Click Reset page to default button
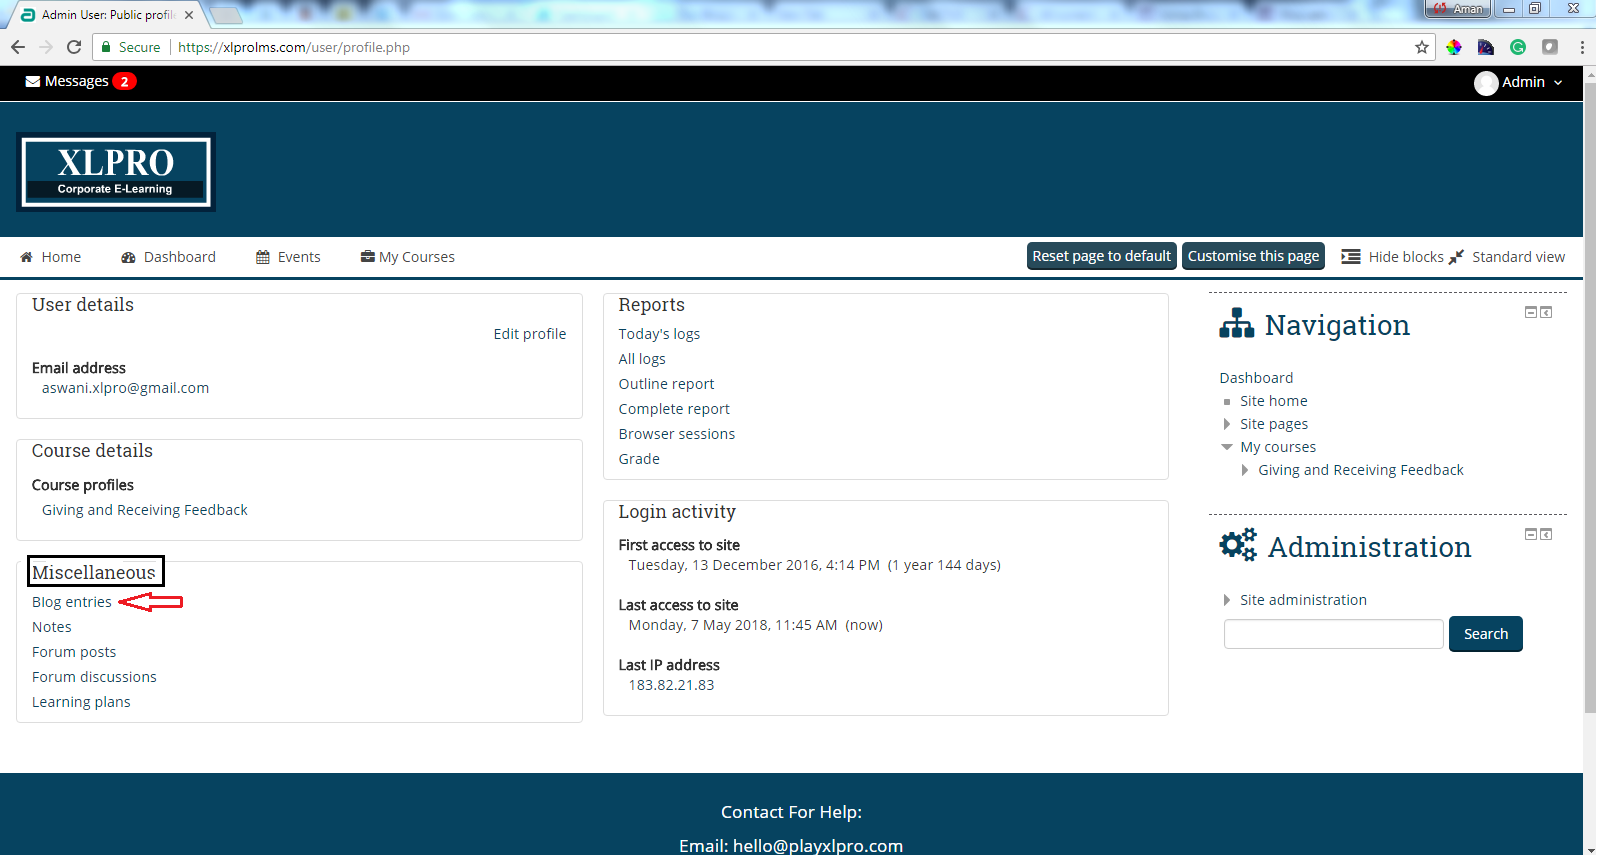 [x=1101, y=256]
